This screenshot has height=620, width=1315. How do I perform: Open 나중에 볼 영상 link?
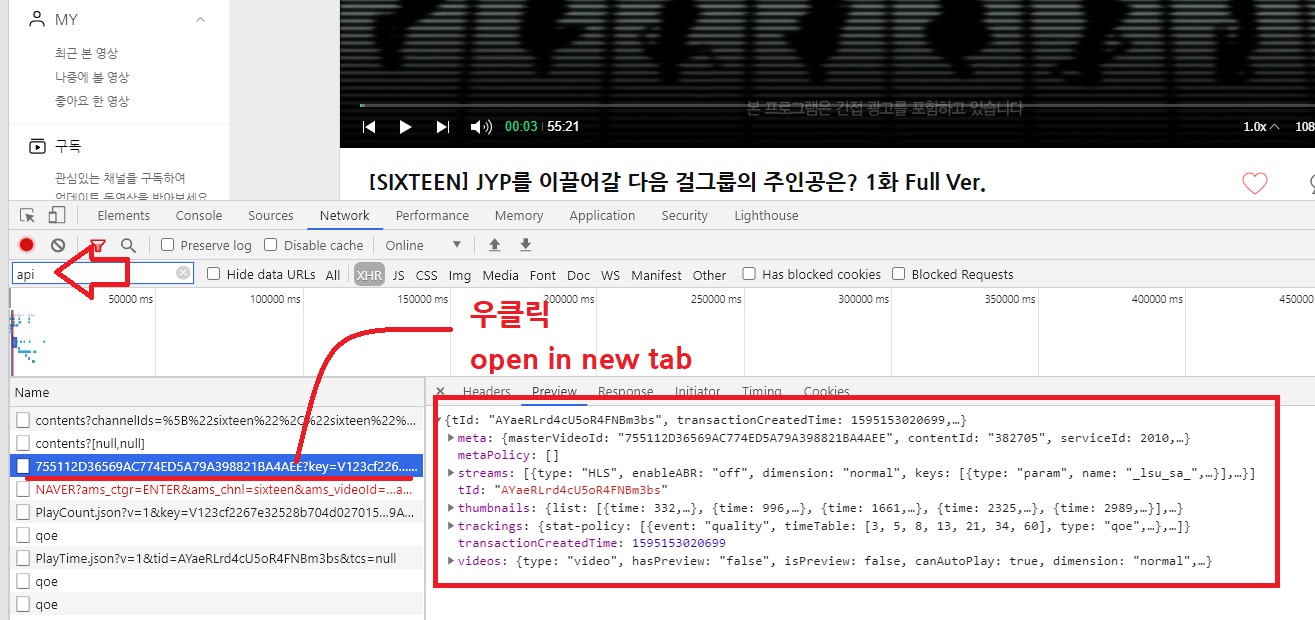click(x=92, y=77)
